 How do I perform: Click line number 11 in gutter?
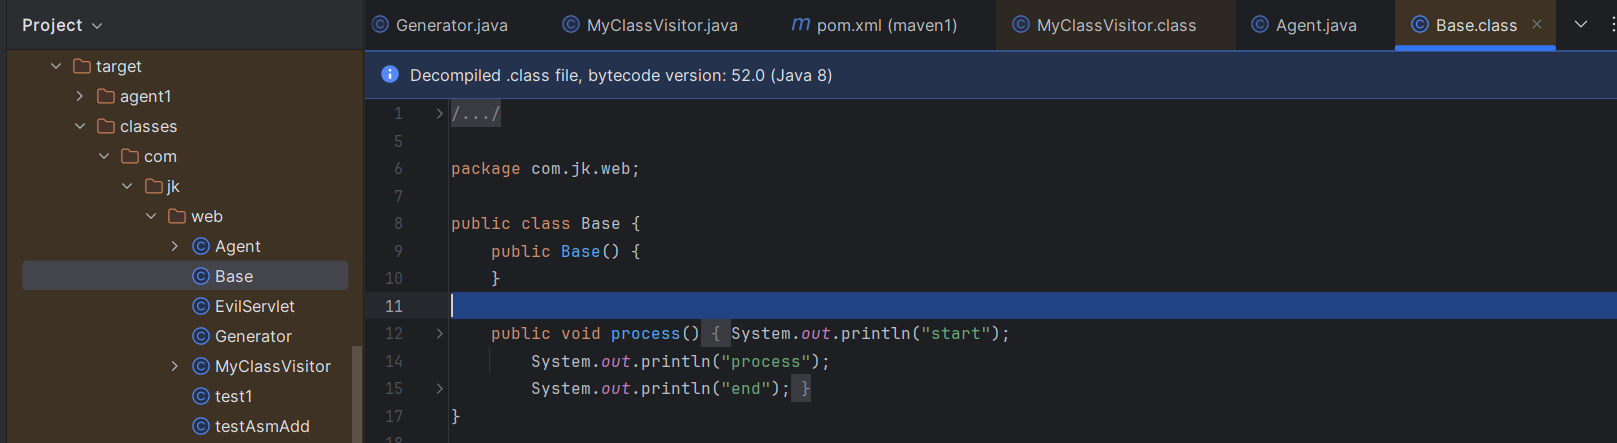(x=394, y=306)
